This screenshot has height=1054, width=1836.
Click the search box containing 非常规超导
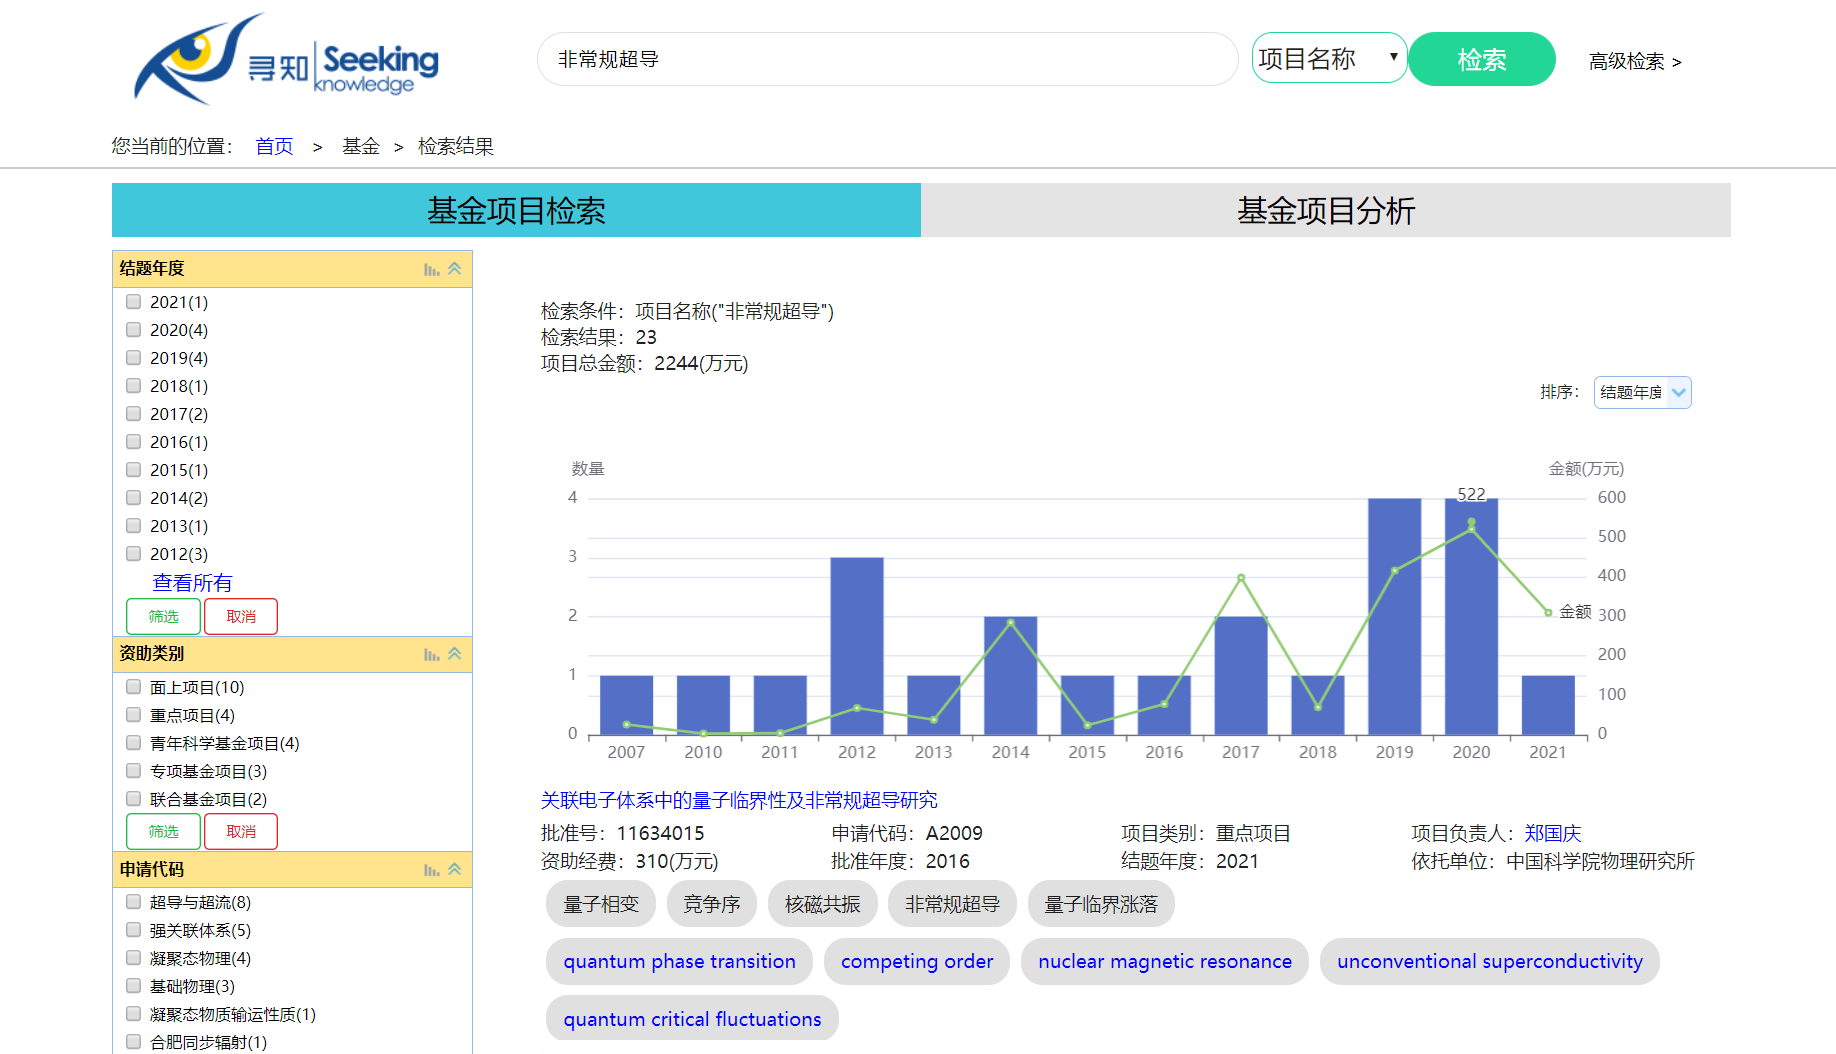(x=888, y=59)
